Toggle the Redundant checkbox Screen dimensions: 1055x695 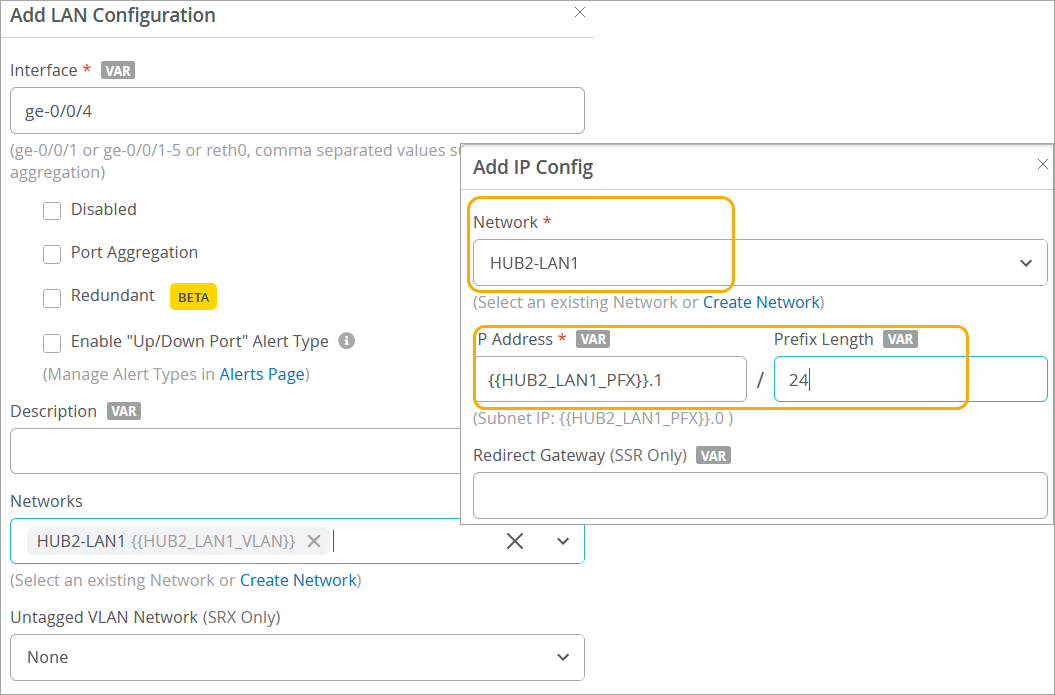click(x=52, y=297)
